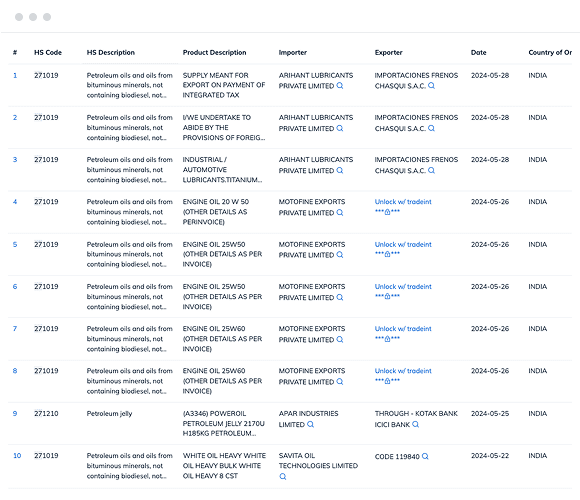This screenshot has width=580, height=500.
Task: Click lock icon under Unlock link in row 5
Action: [387, 254]
